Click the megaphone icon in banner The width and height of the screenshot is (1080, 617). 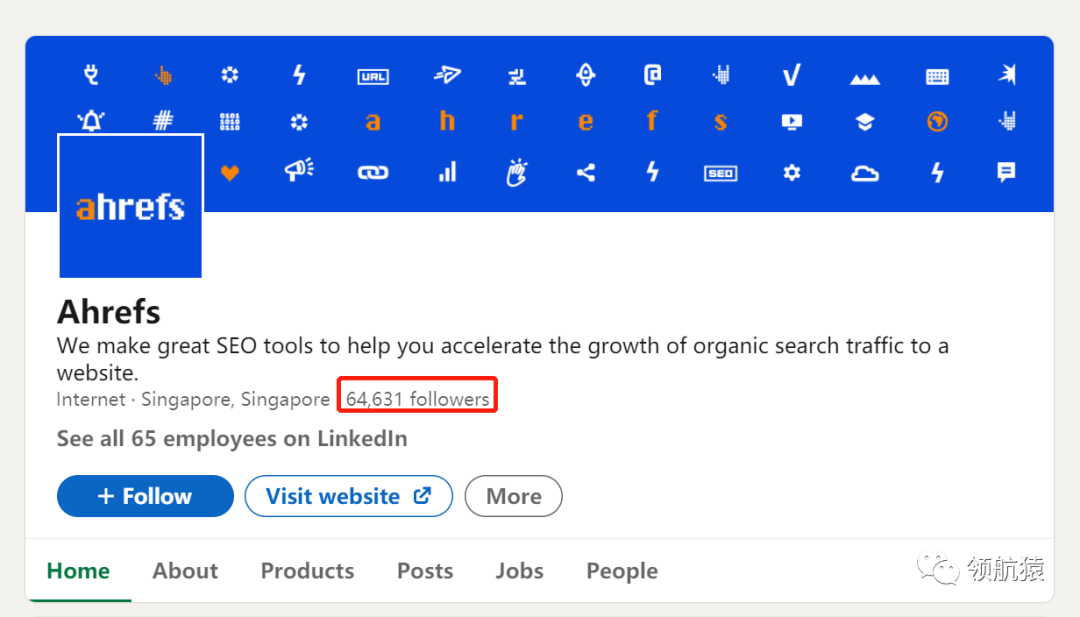pyautogui.click(x=299, y=171)
